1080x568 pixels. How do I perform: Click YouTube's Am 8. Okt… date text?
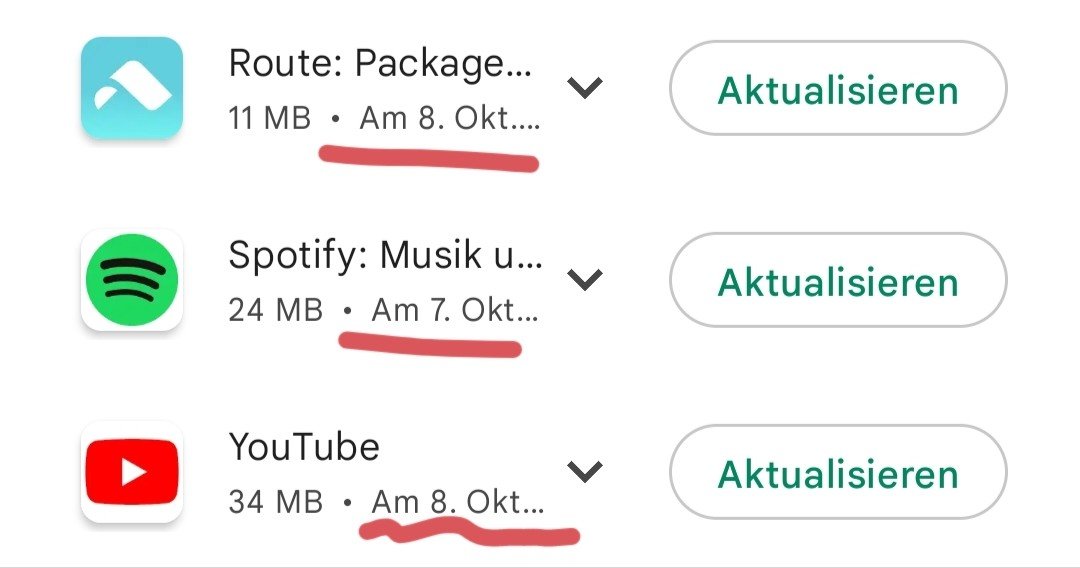458,502
